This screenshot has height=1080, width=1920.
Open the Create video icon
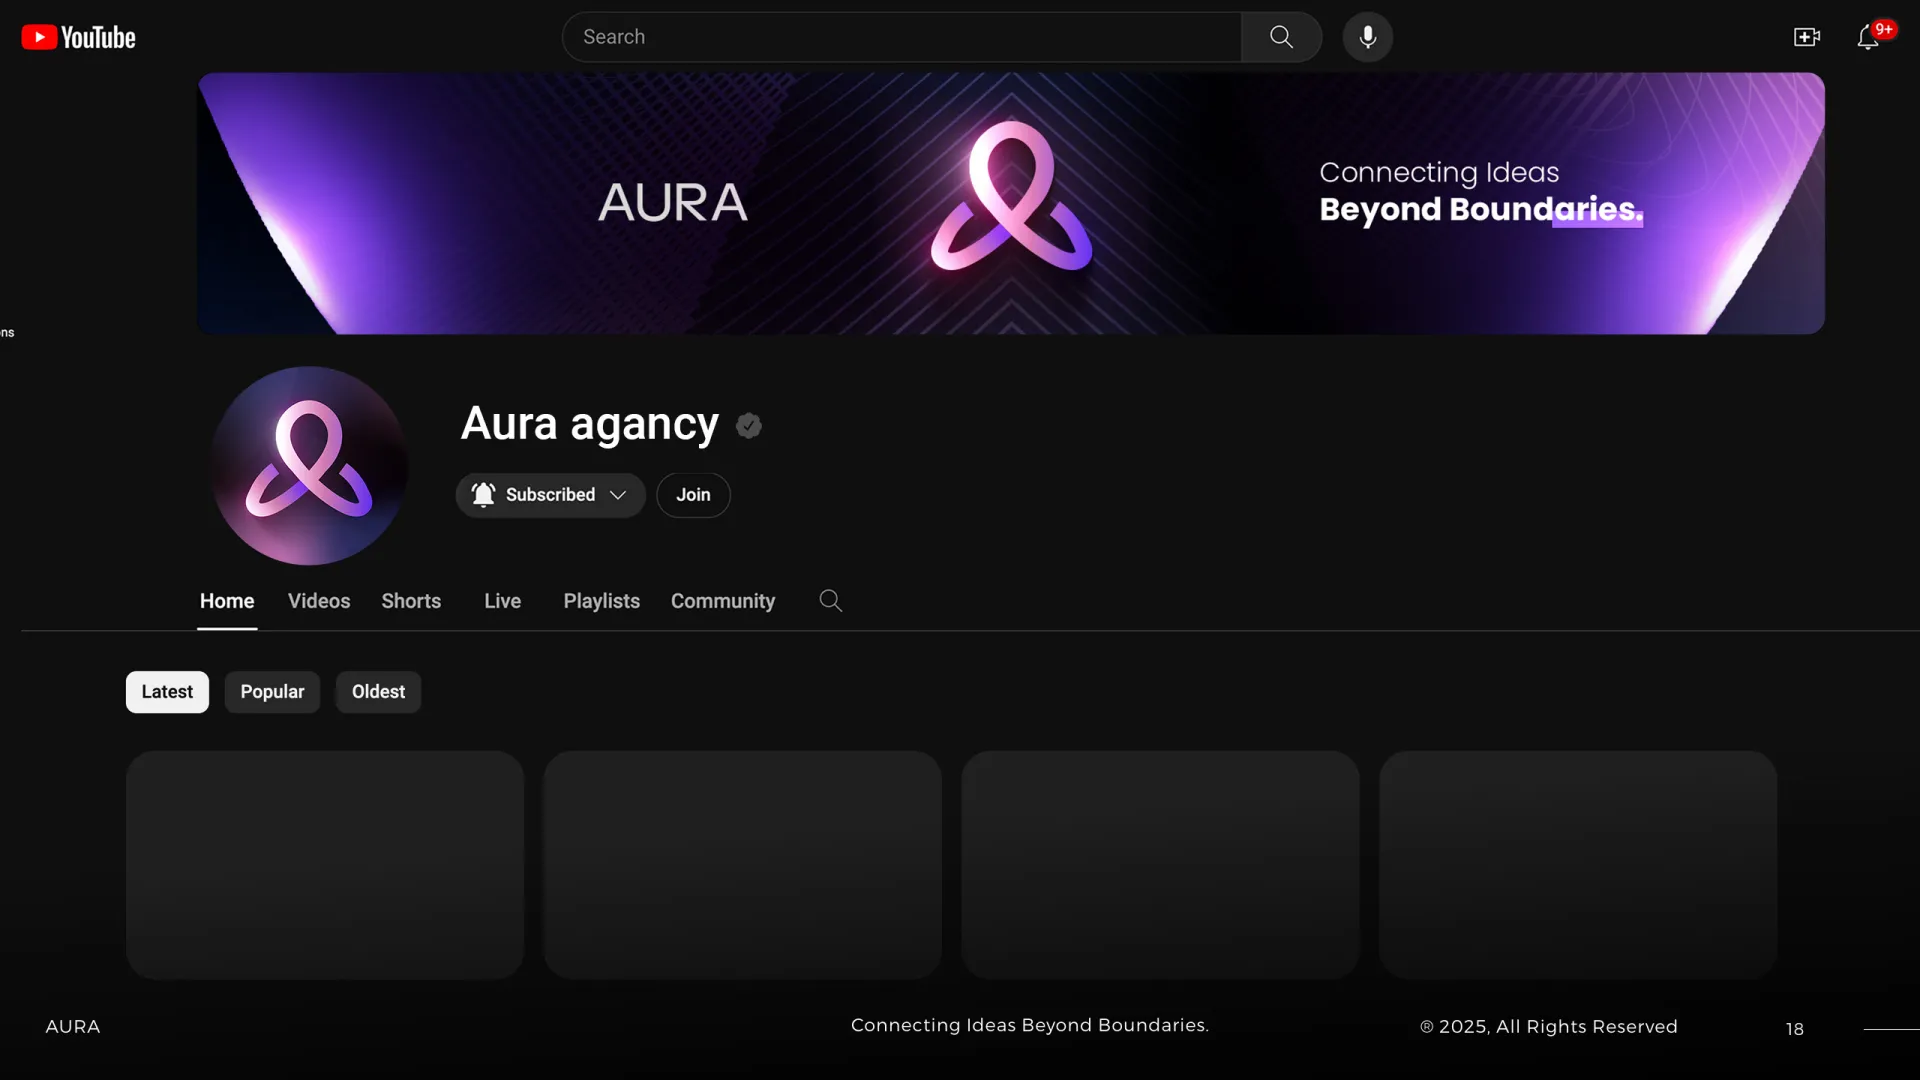click(1806, 37)
